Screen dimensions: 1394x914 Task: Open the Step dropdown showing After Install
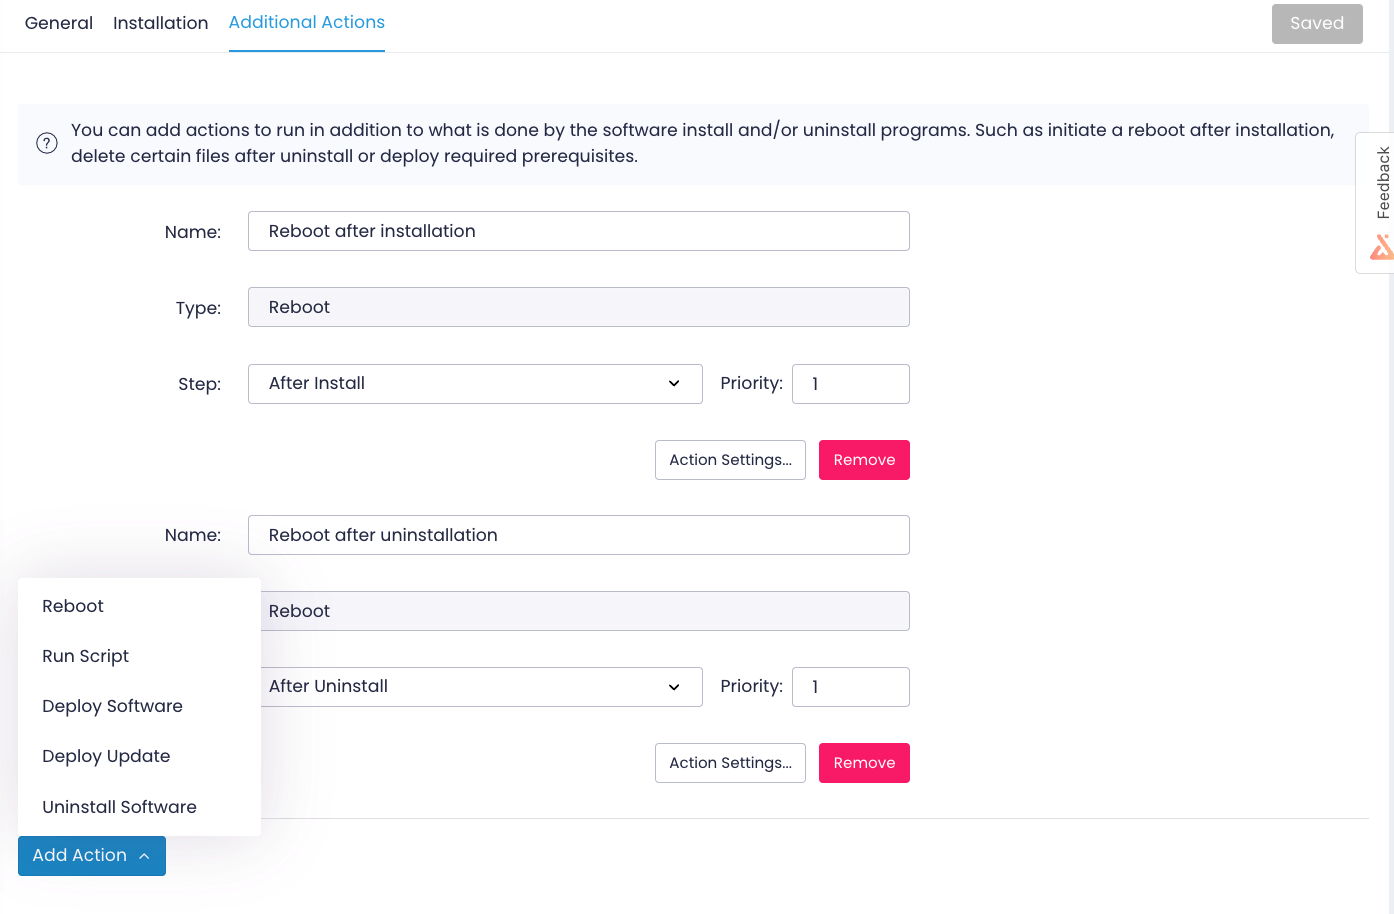pyautogui.click(x=475, y=383)
